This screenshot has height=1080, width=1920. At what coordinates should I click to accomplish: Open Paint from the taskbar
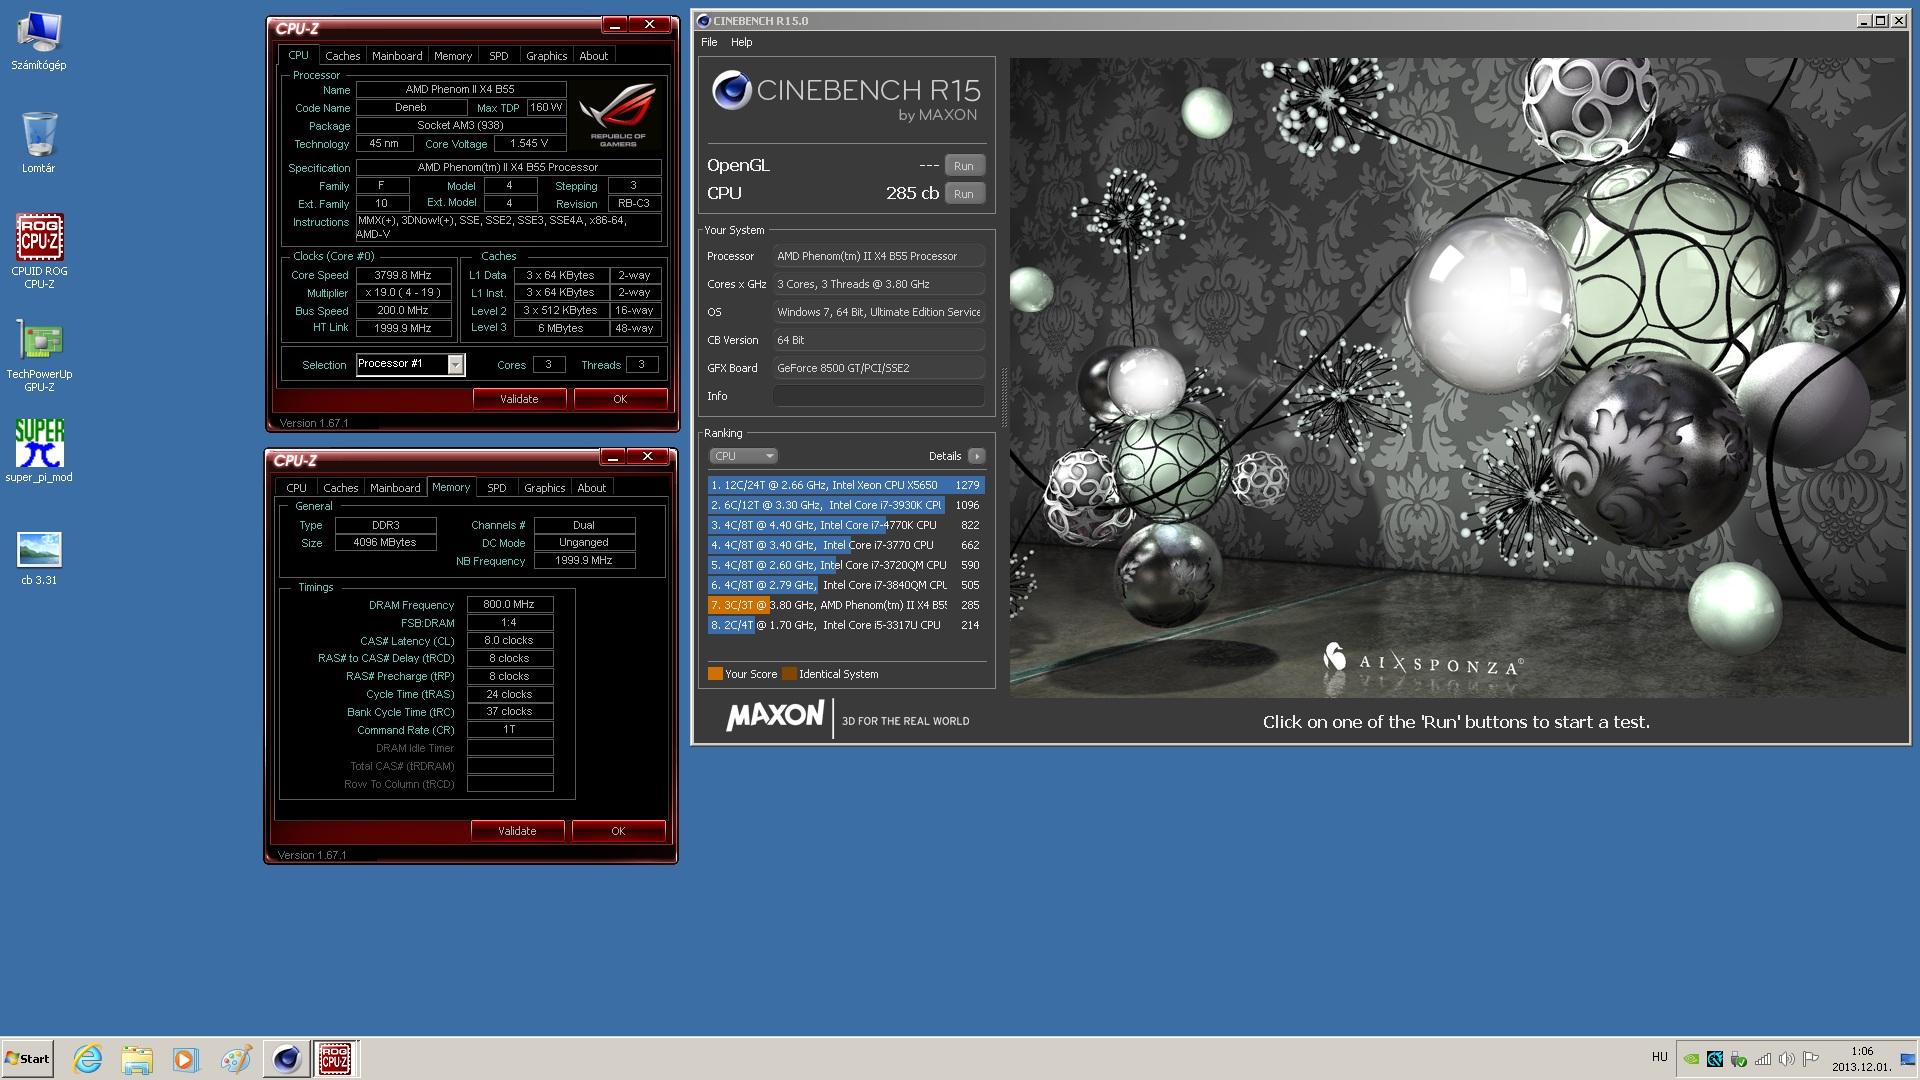236,1058
